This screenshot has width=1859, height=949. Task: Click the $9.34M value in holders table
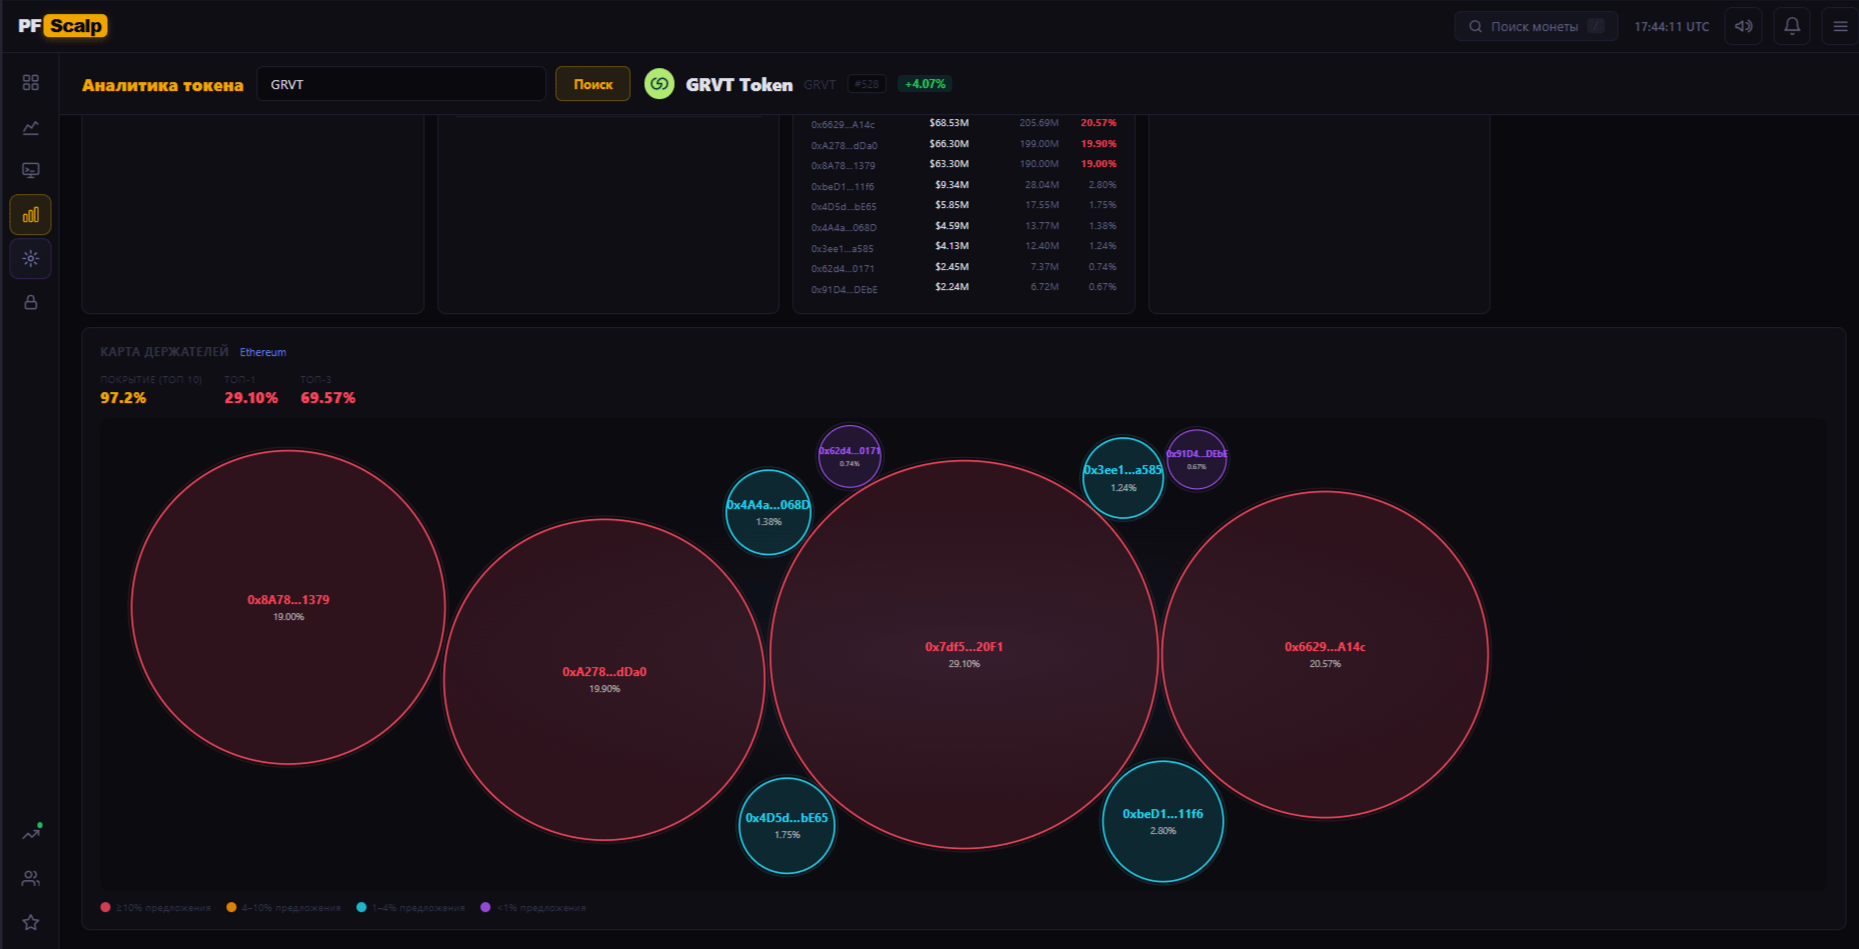pyautogui.click(x=952, y=185)
